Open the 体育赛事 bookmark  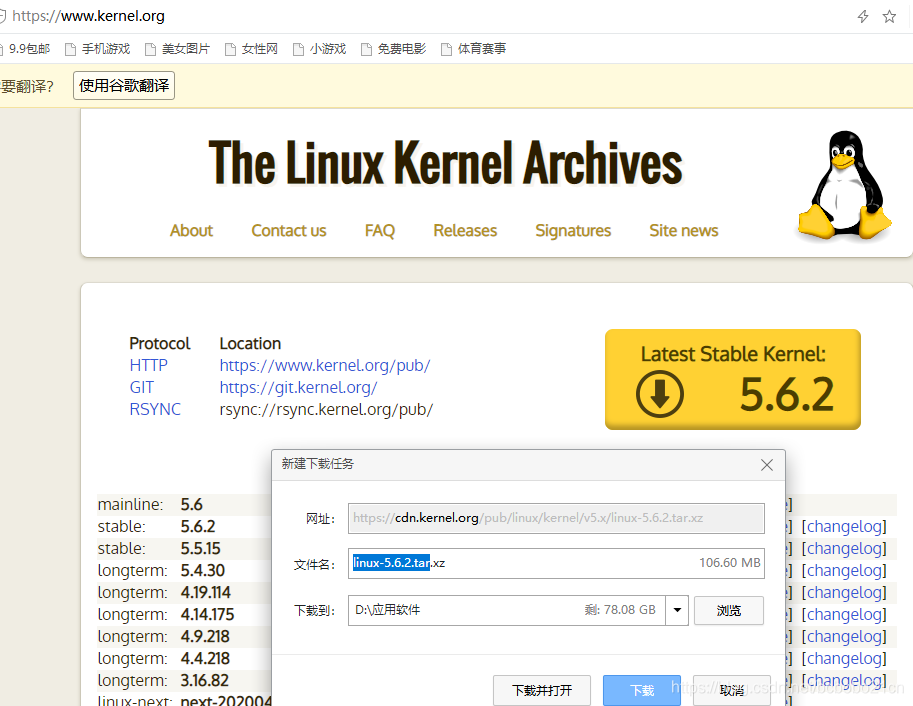click(473, 49)
